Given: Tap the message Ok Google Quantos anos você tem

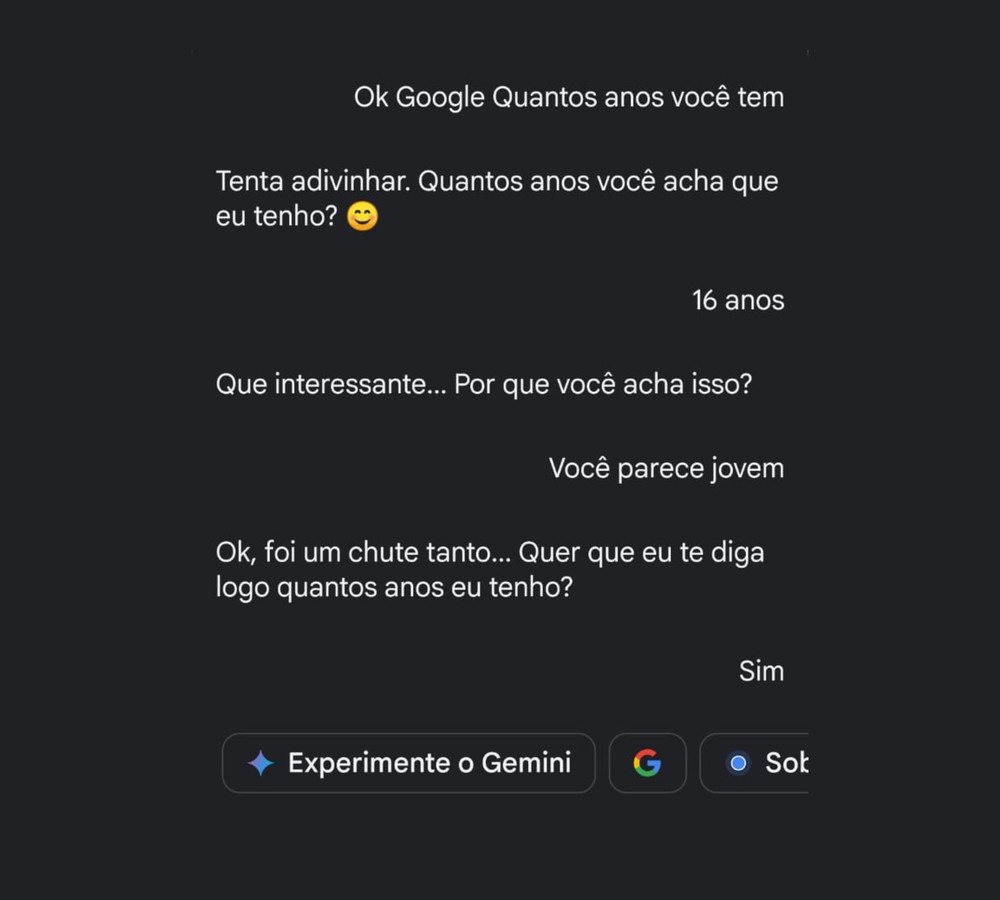Looking at the screenshot, I should tap(569, 96).
